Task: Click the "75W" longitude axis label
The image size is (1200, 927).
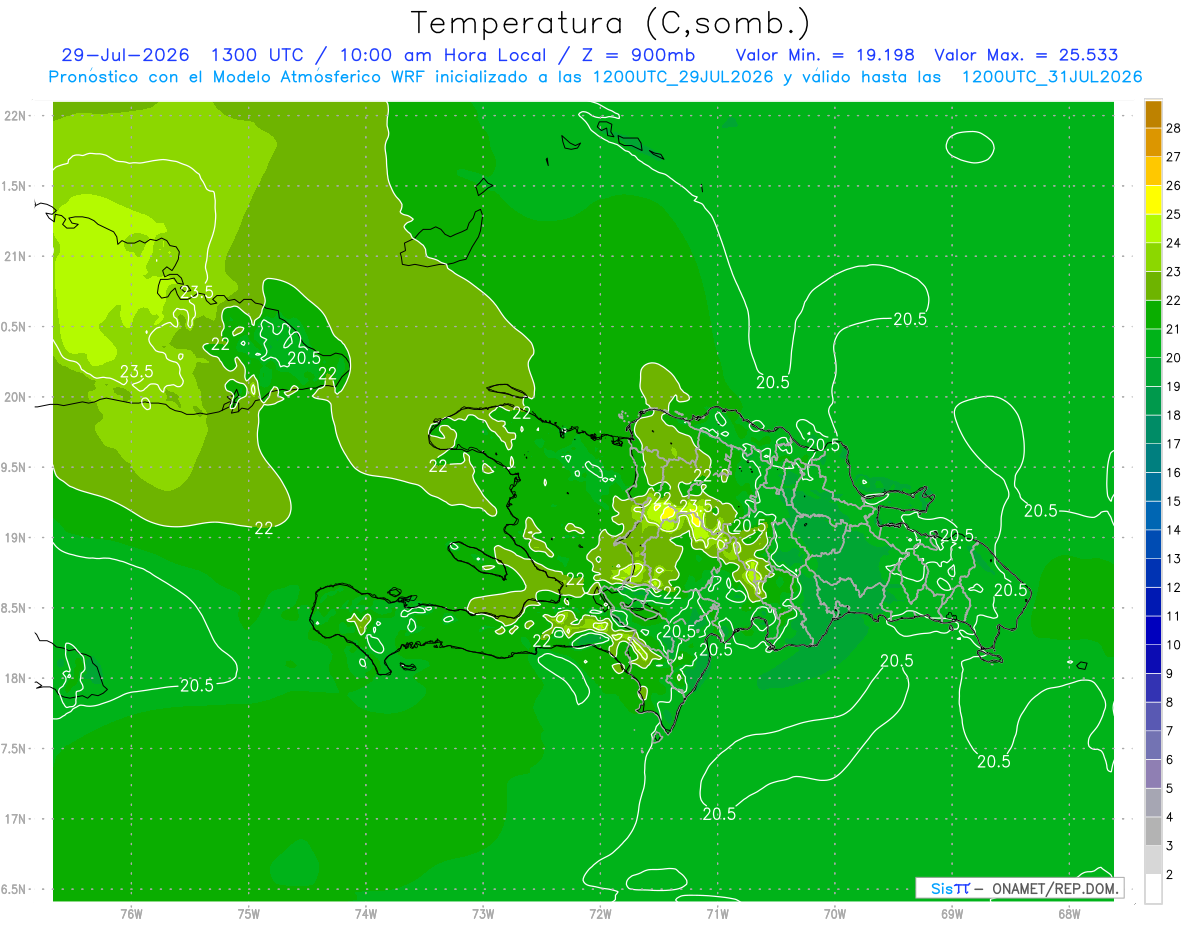Action: click(x=248, y=913)
